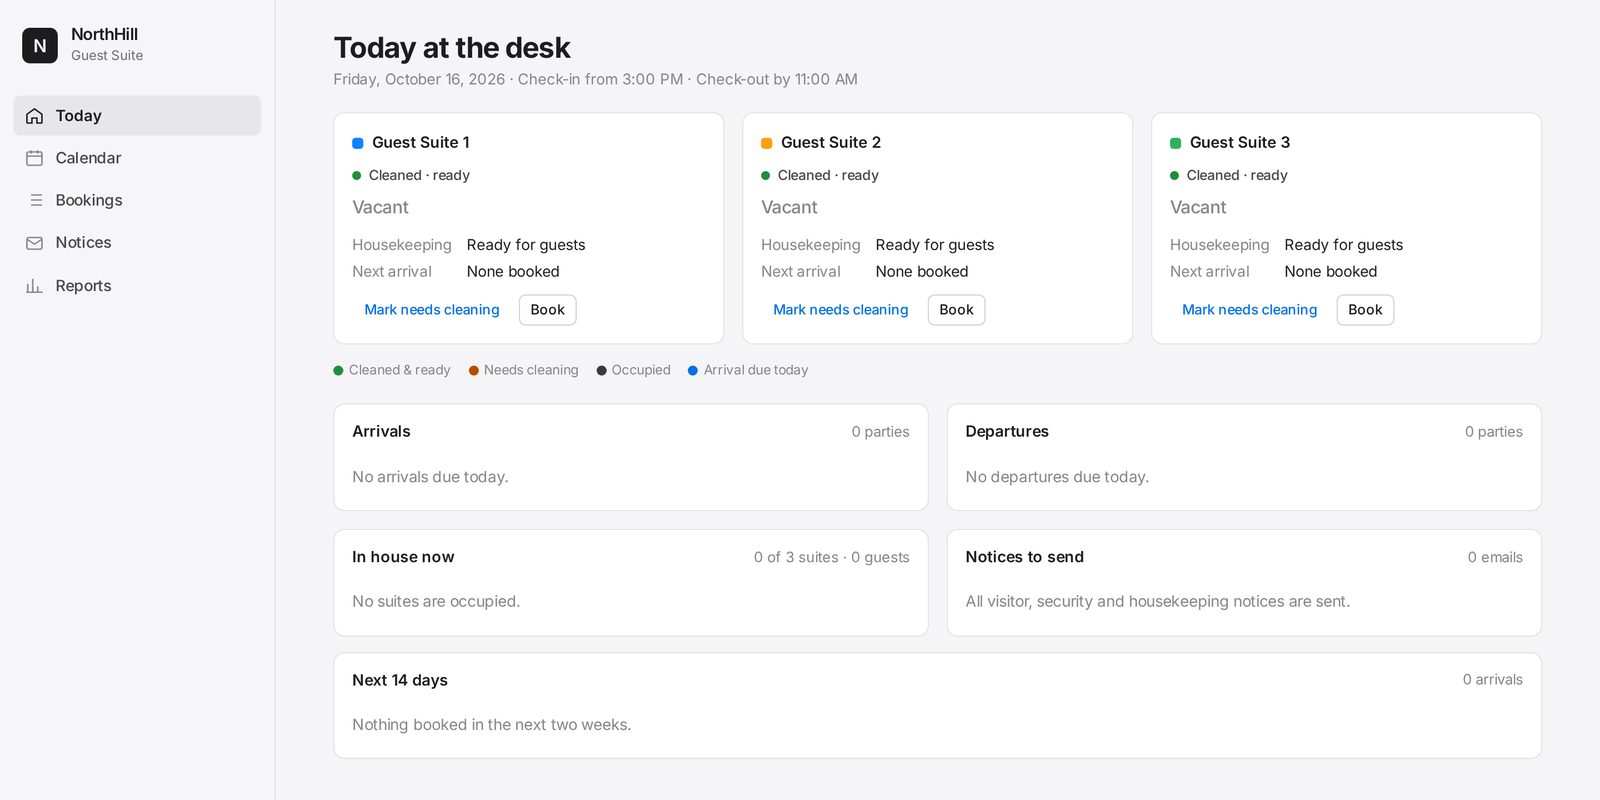Click the "0 emails" count
1600x800 pixels.
tap(1495, 558)
